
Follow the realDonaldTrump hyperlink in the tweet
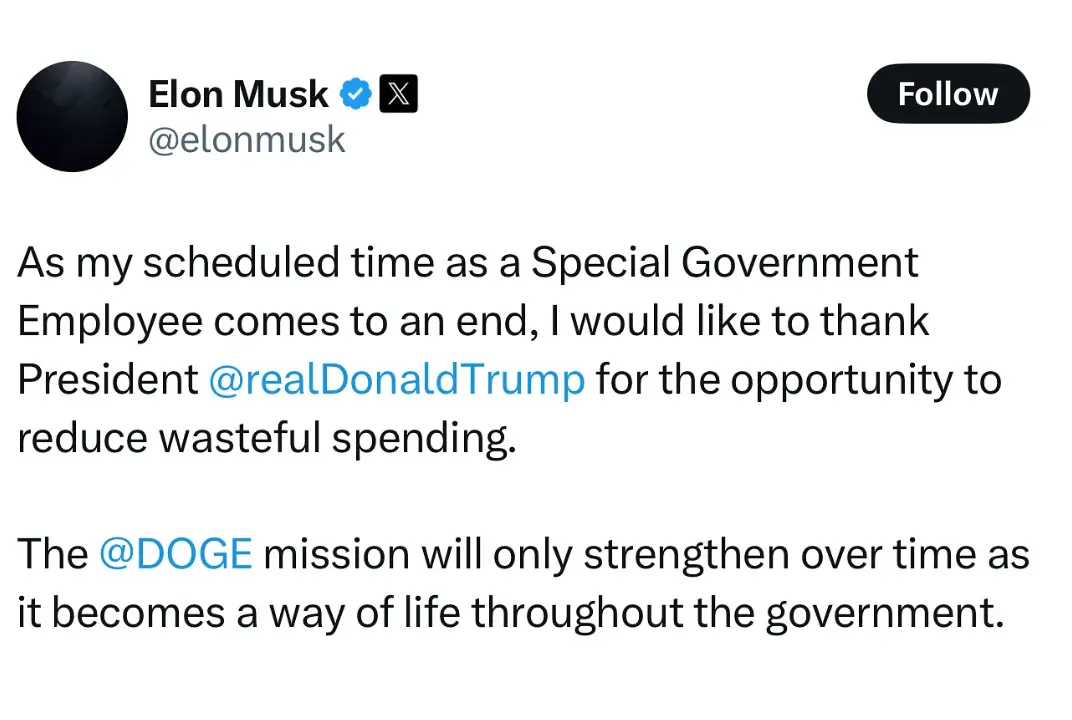click(x=398, y=379)
